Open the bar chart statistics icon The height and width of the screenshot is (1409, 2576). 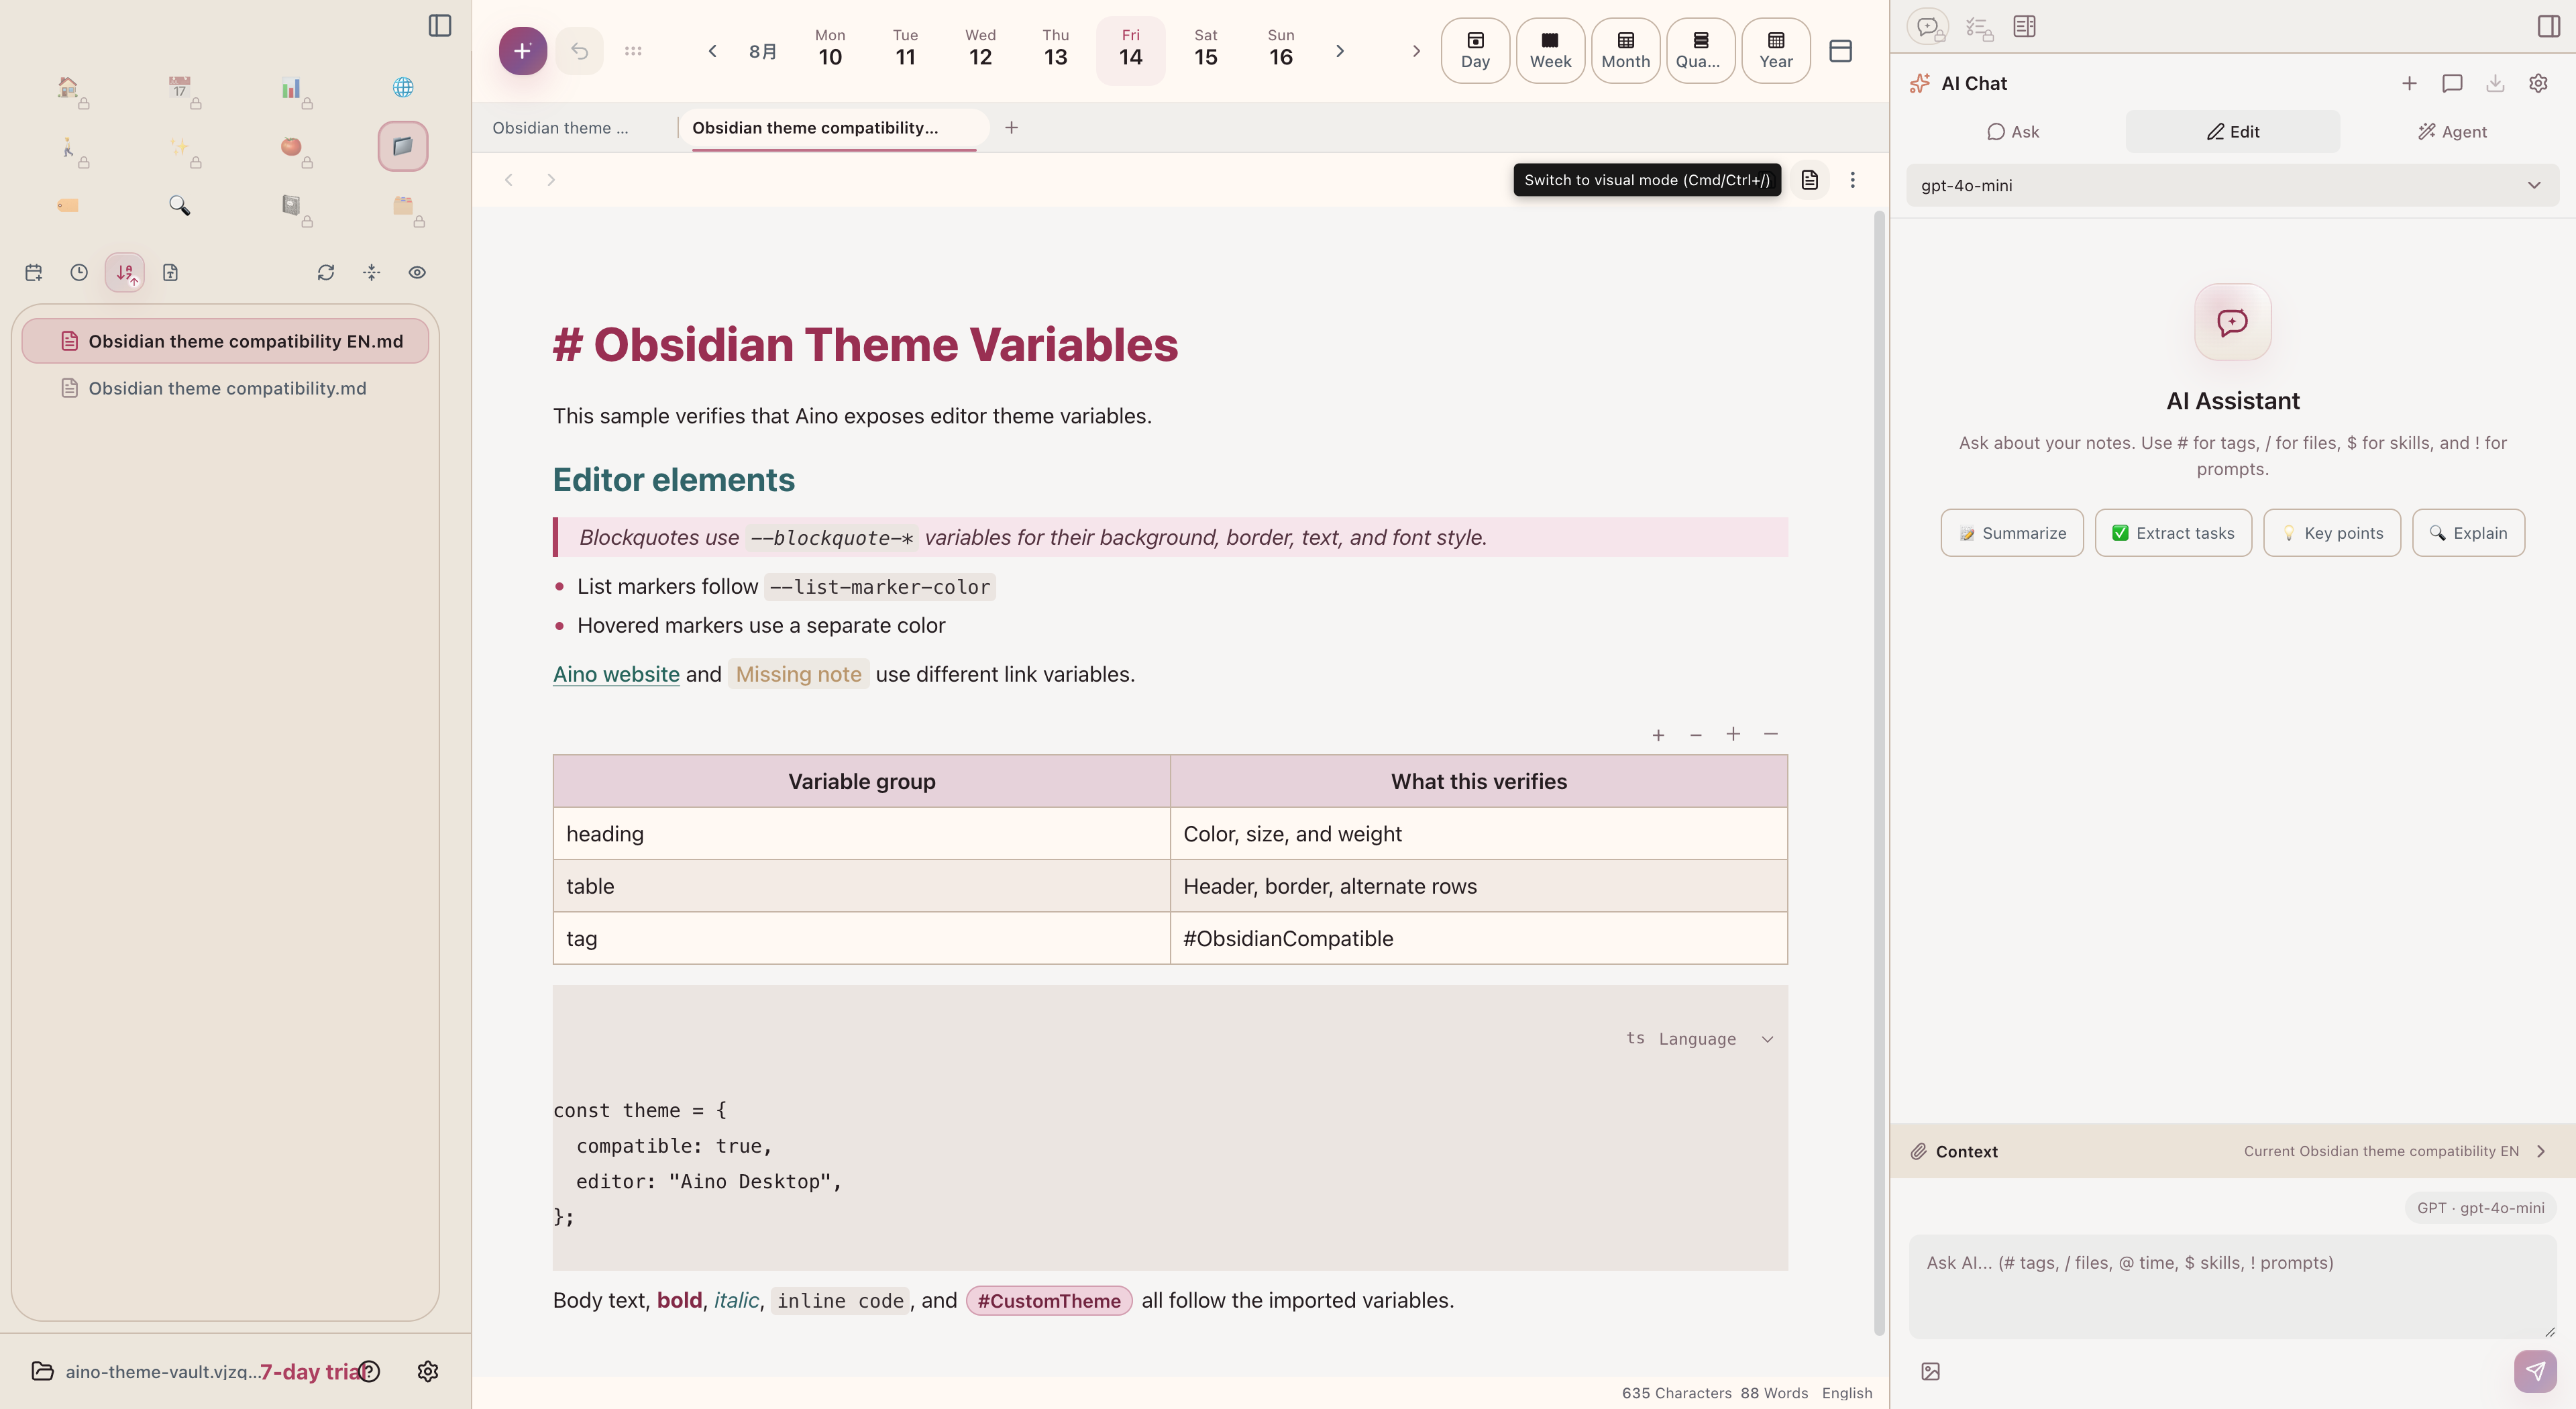tap(291, 88)
